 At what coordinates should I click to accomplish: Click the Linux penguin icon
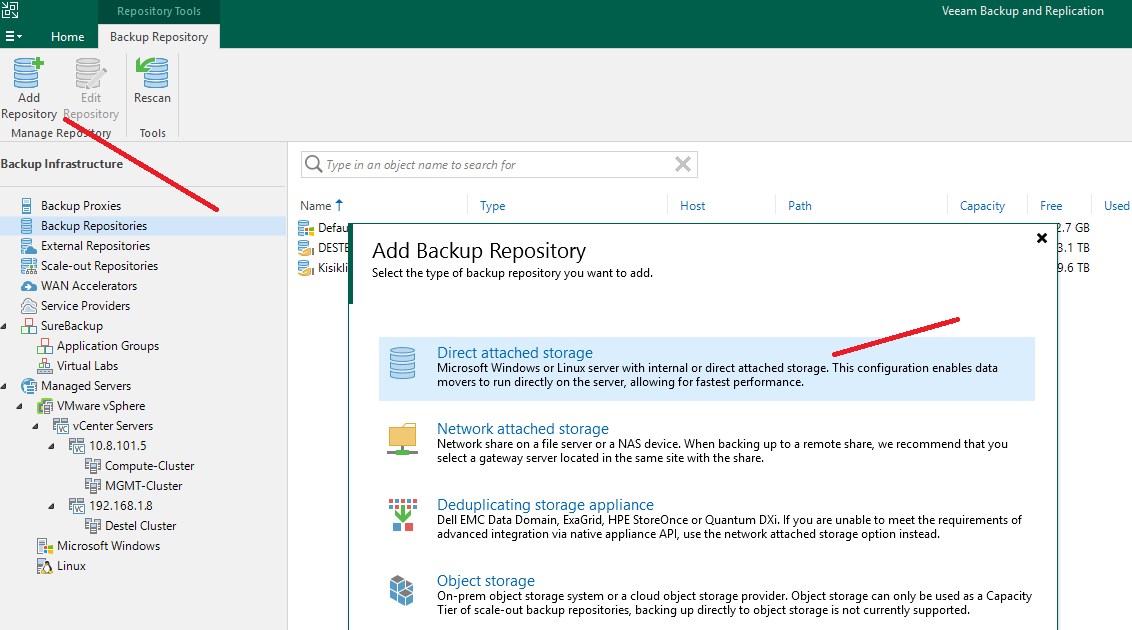tap(45, 566)
